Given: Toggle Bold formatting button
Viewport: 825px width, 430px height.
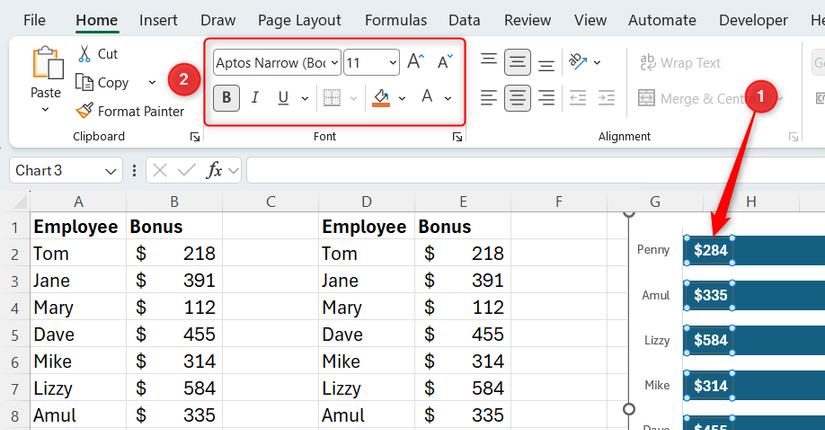Looking at the screenshot, I should point(226,98).
